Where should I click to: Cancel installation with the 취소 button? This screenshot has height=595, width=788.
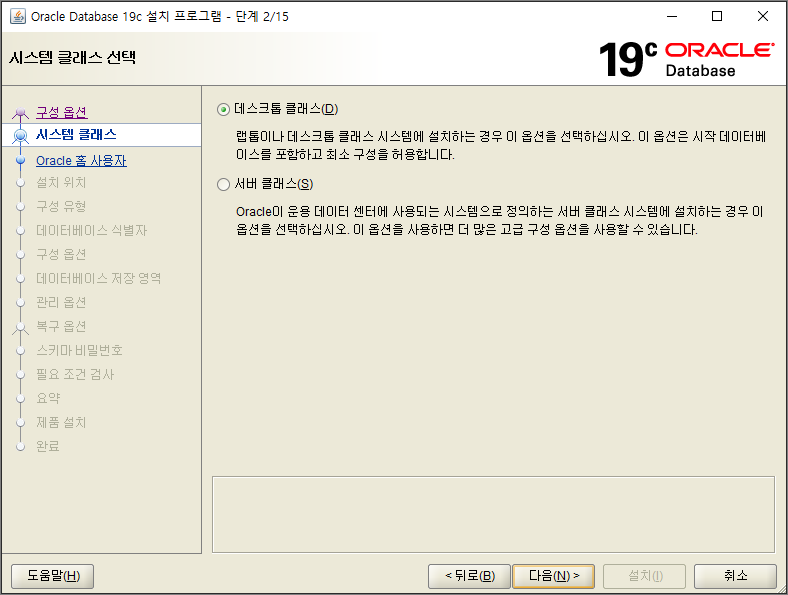click(735, 576)
